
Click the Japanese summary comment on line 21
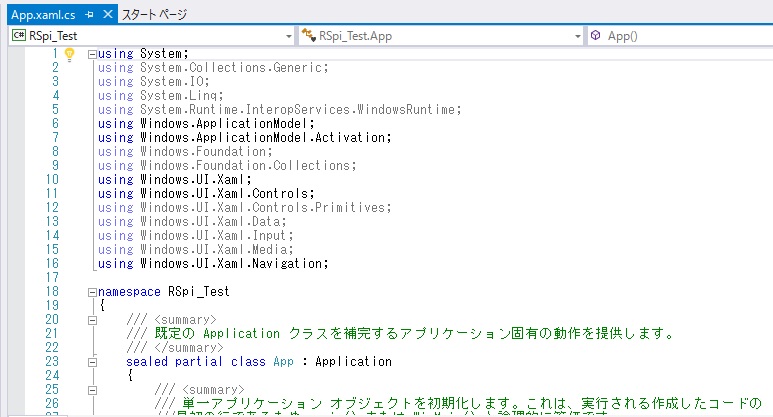pos(400,334)
